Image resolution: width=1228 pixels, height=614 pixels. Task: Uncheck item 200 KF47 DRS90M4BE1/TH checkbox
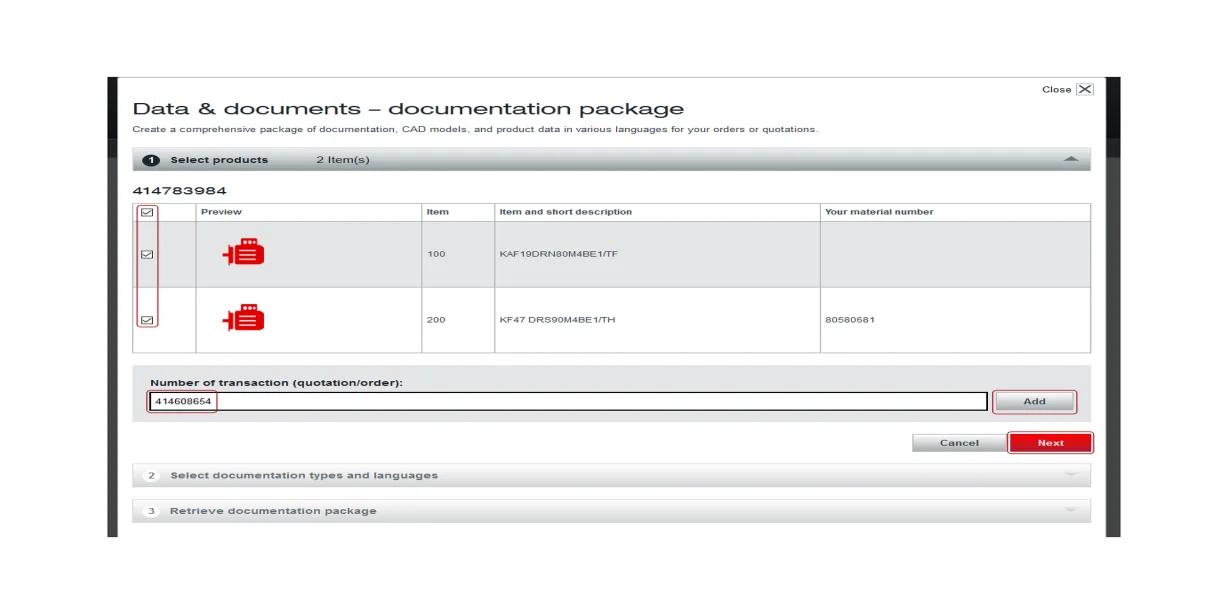[147, 319]
